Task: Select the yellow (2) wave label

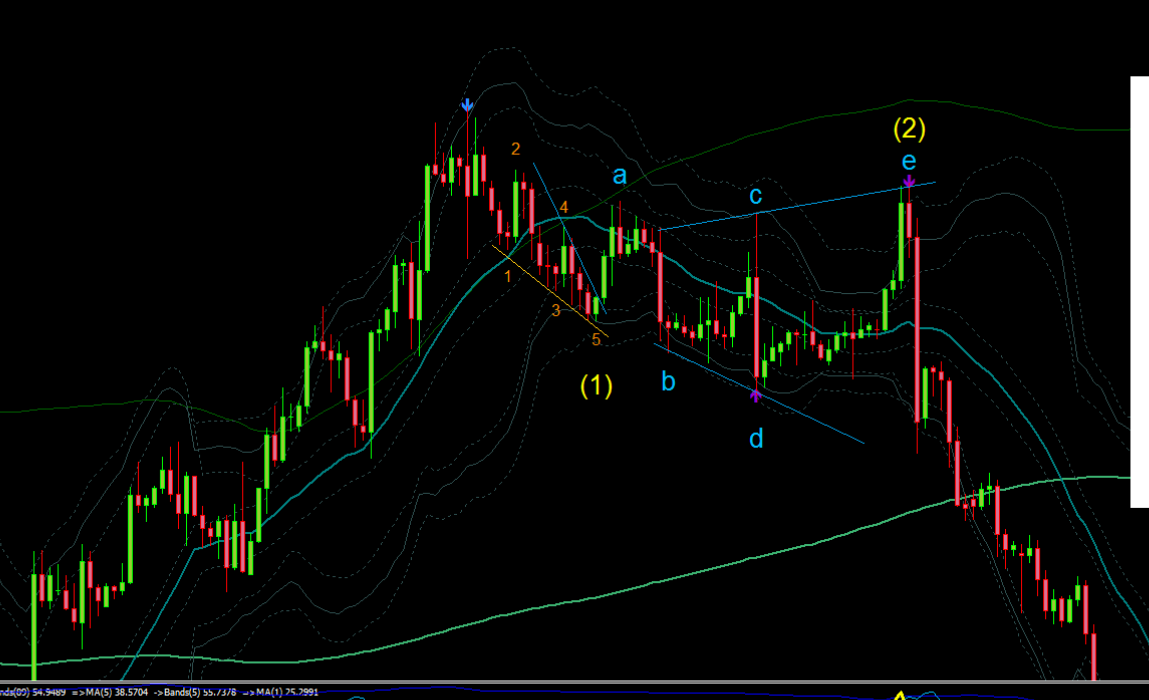Action: tap(909, 128)
